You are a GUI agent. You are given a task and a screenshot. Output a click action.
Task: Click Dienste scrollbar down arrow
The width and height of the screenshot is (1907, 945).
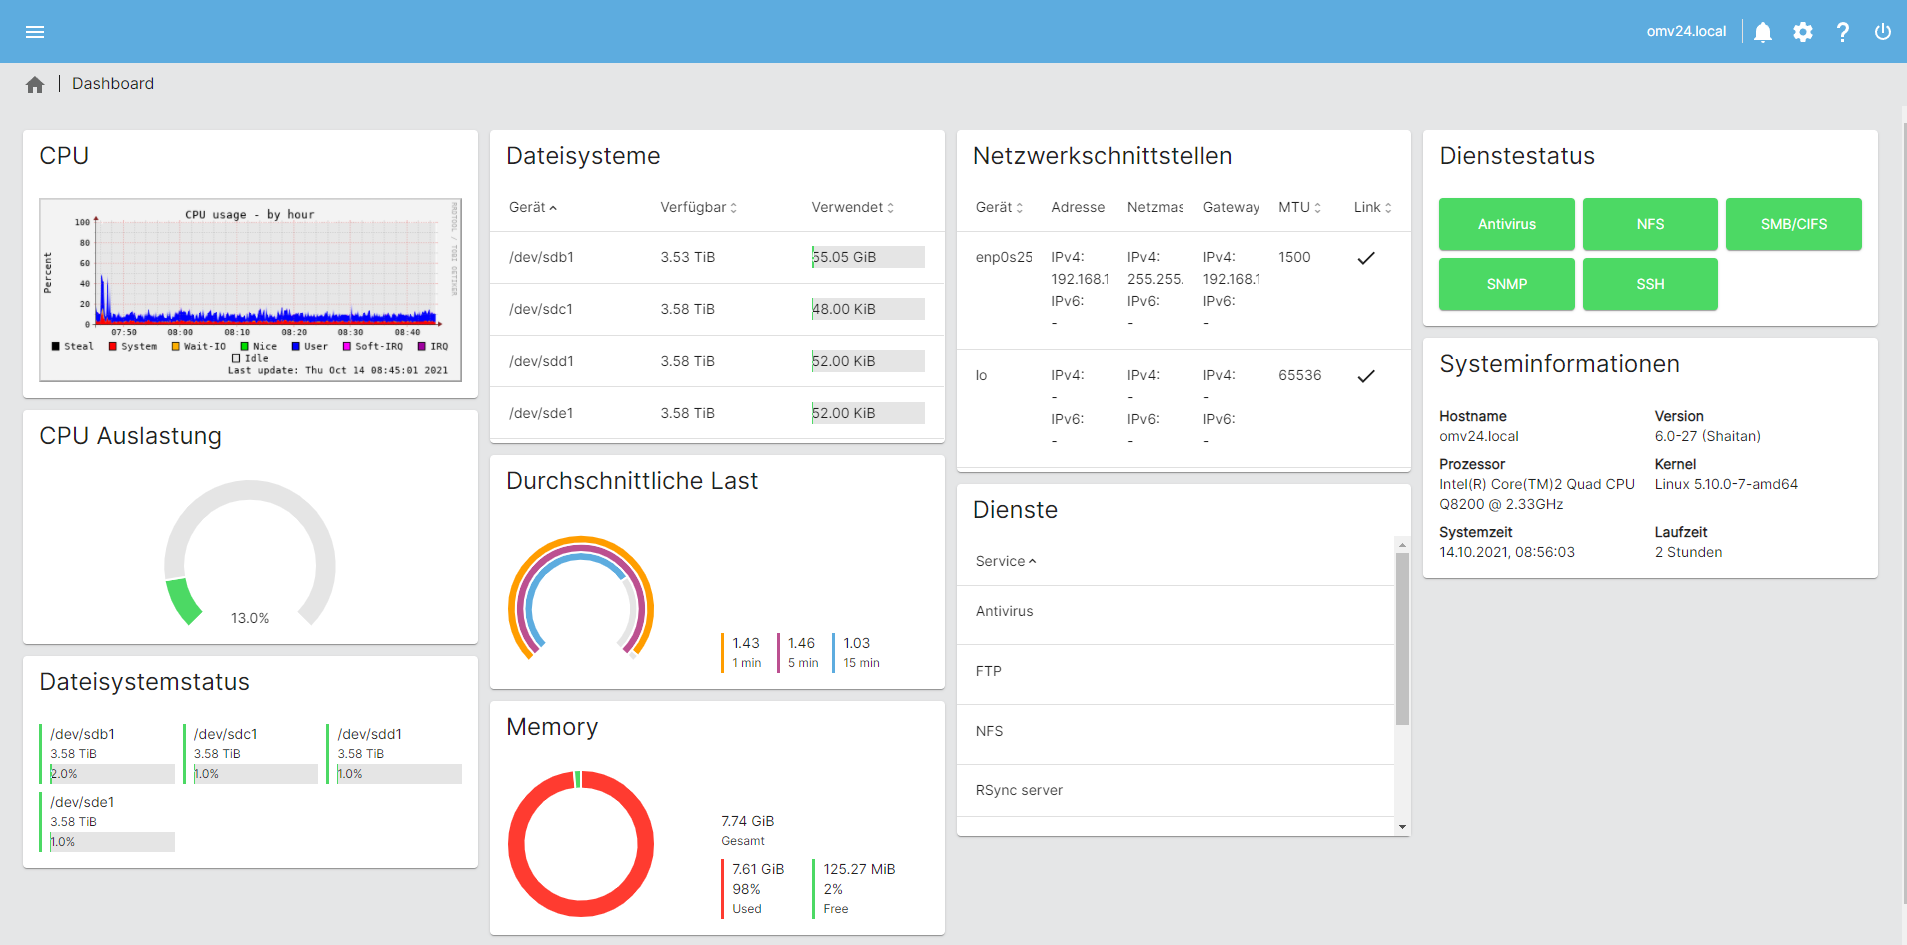pos(1402,827)
